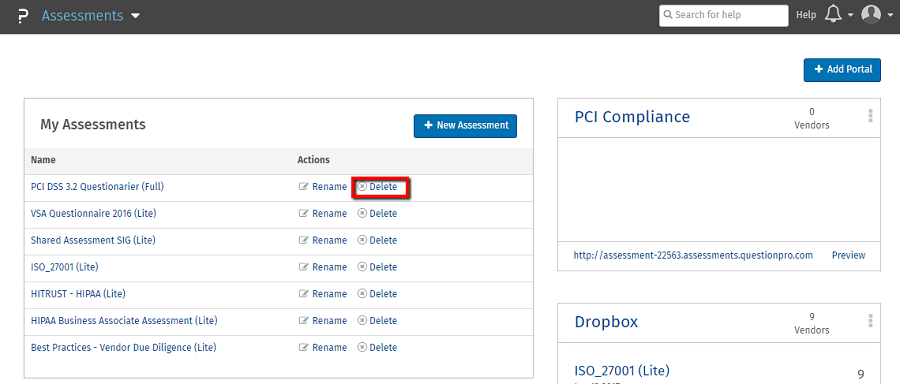The height and width of the screenshot is (384, 900).
Task: Expand the dropdown arrow beside the avatar
Action: click(889, 15)
